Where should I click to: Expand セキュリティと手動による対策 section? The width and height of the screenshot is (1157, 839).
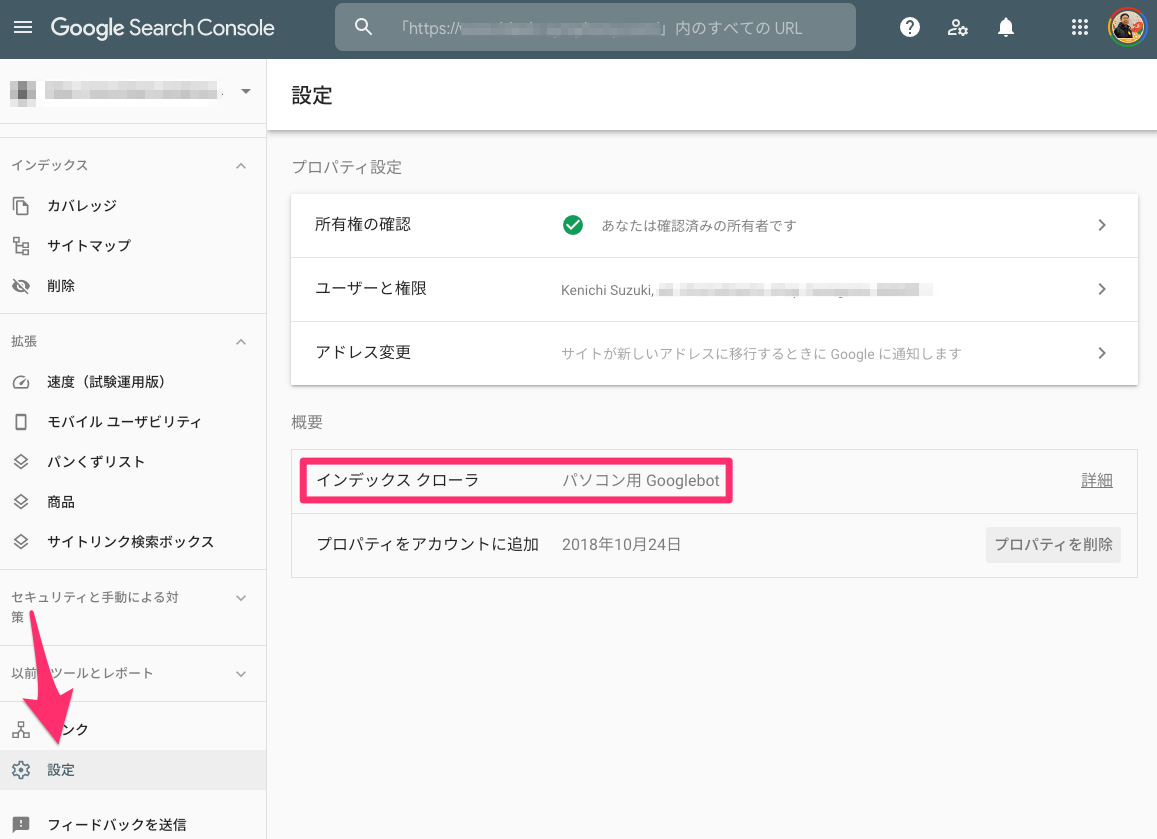pyautogui.click(x=241, y=598)
